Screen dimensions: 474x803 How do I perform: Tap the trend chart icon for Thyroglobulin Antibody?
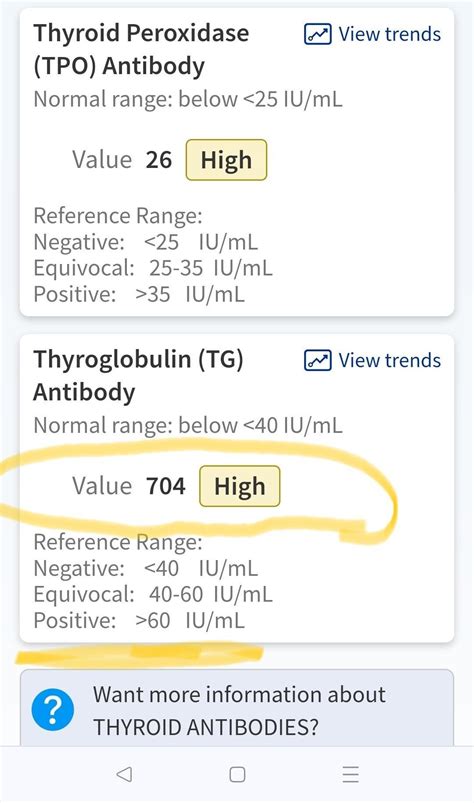[317, 361]
